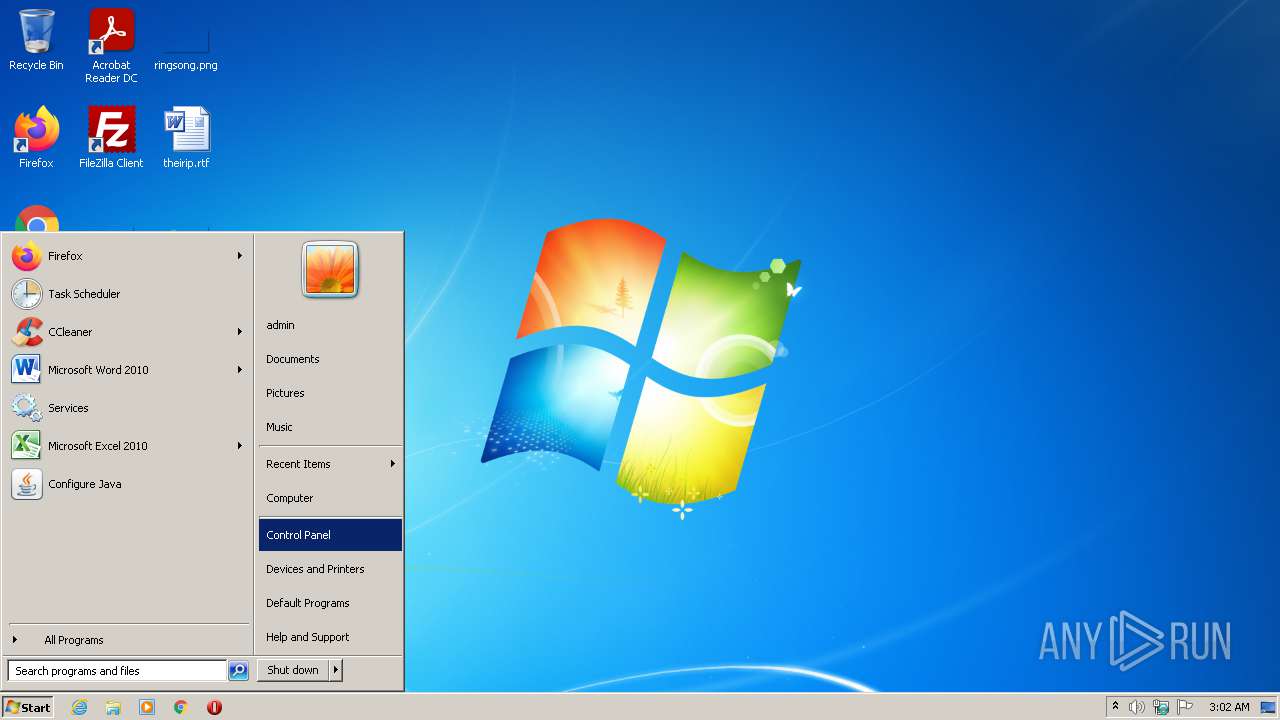Screen dimensions: 1280x720
Task: Open the clock showing 3:02 AM
Action: click(1229, 707)
